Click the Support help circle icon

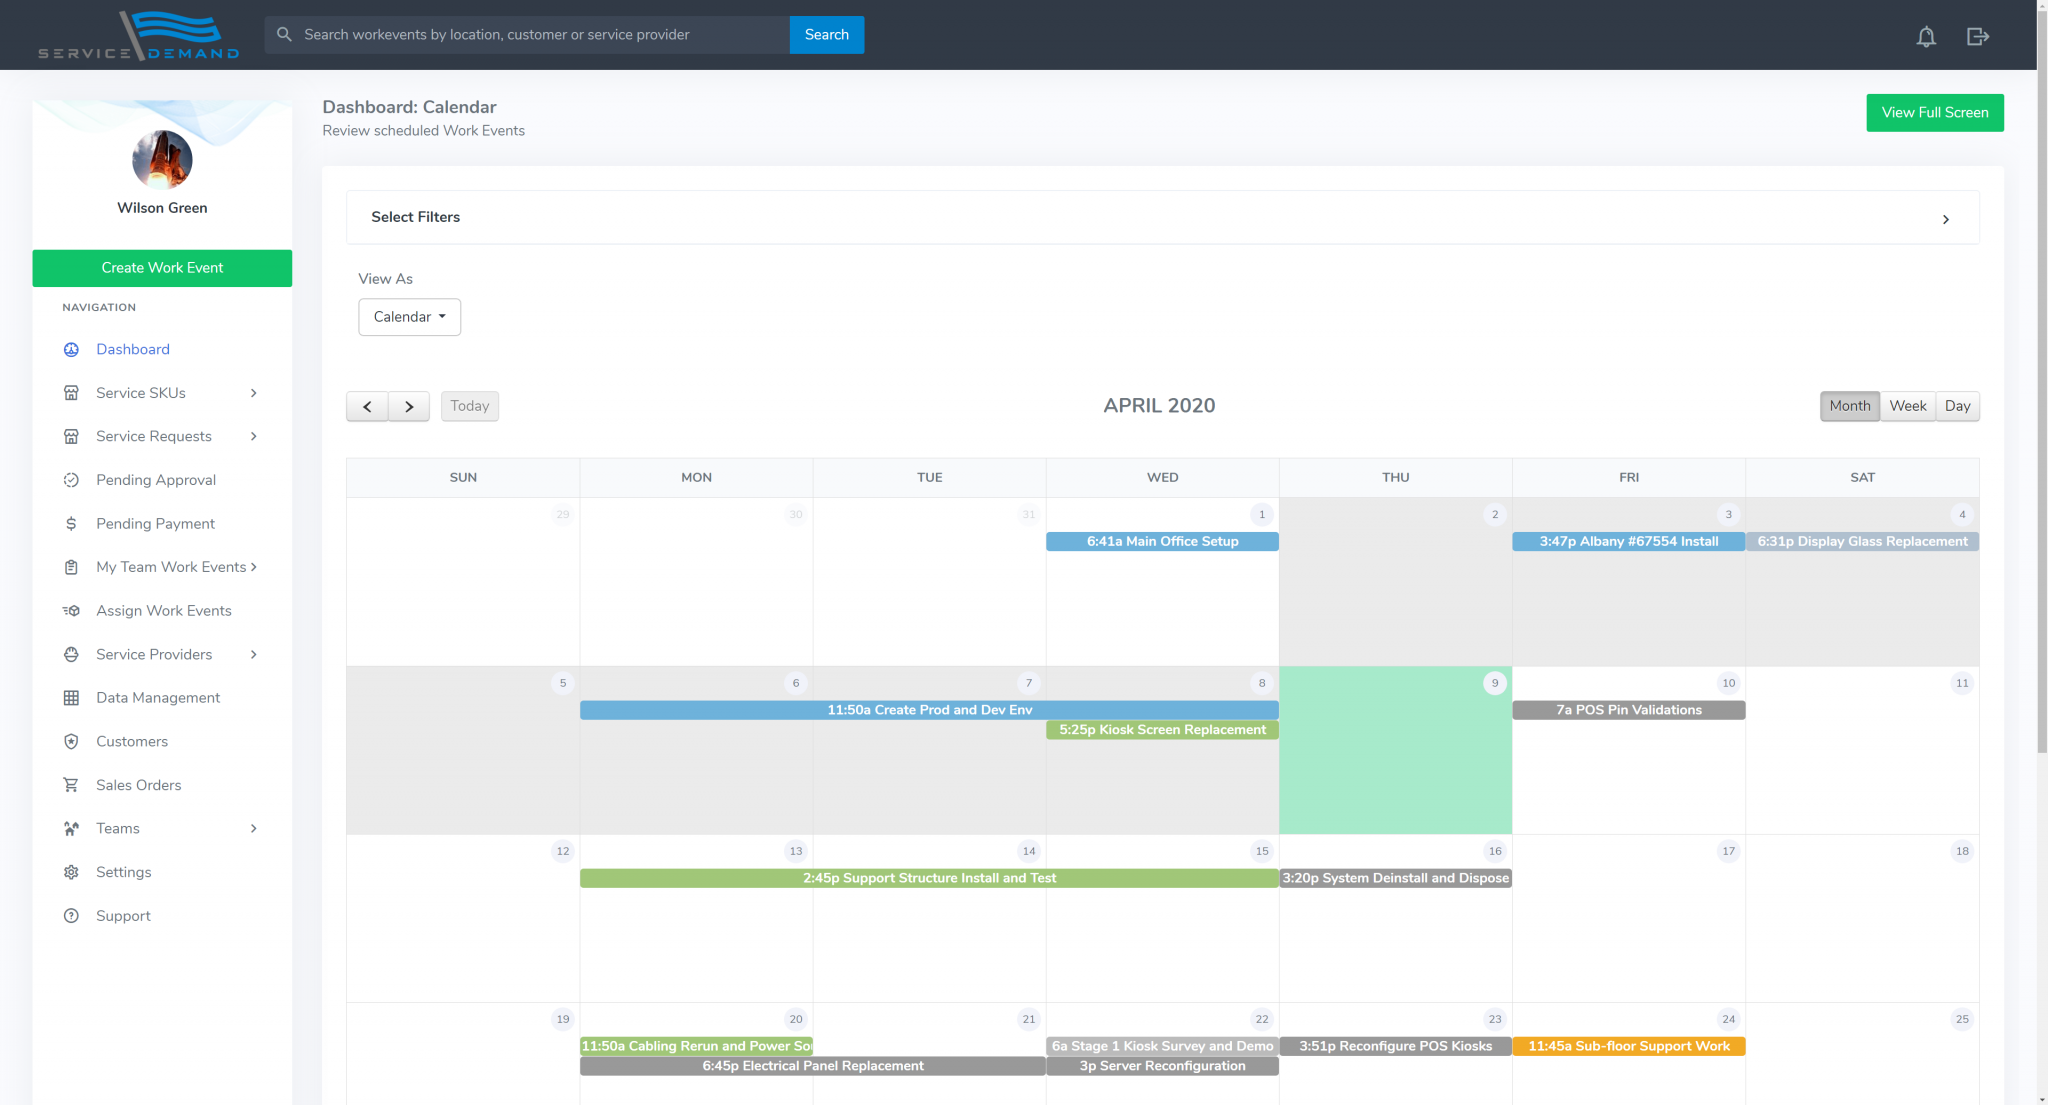pyautogui.click(x=71, y=916)
